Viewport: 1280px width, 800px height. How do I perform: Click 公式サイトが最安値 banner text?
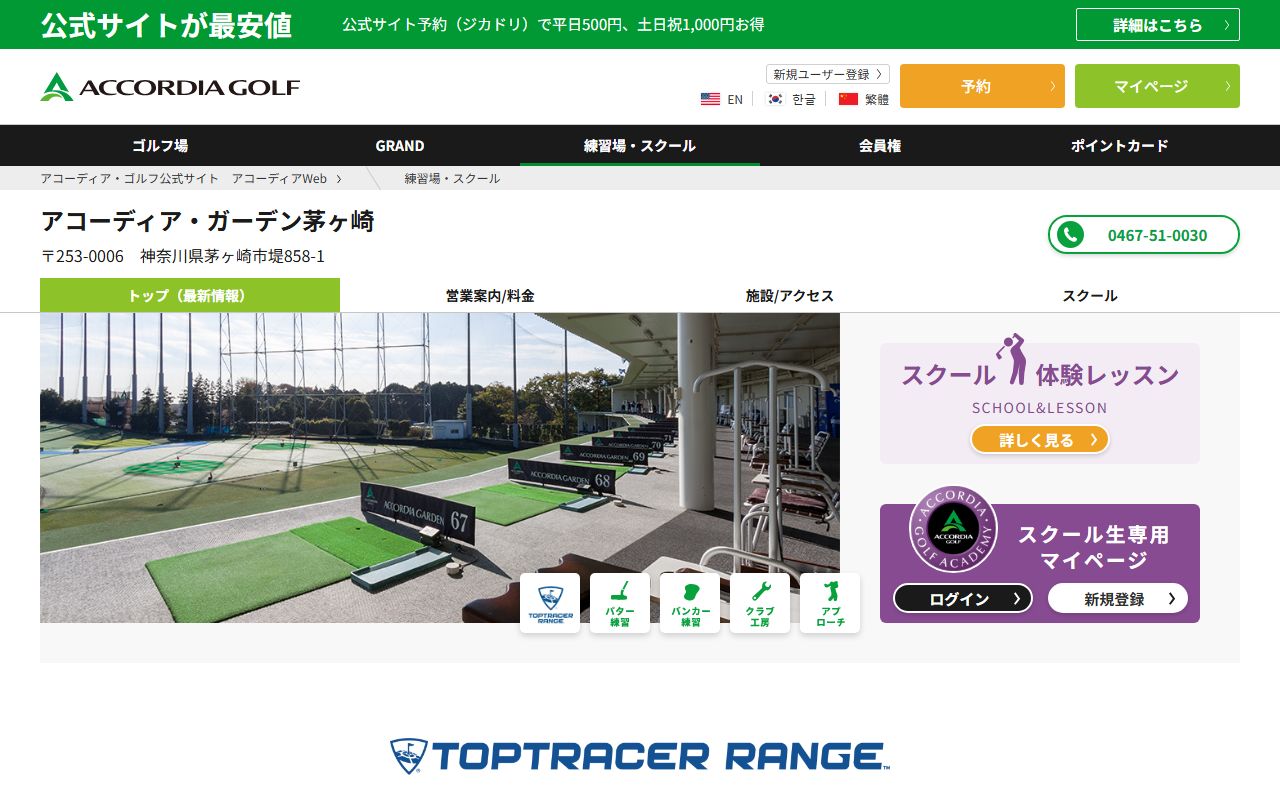166,25
